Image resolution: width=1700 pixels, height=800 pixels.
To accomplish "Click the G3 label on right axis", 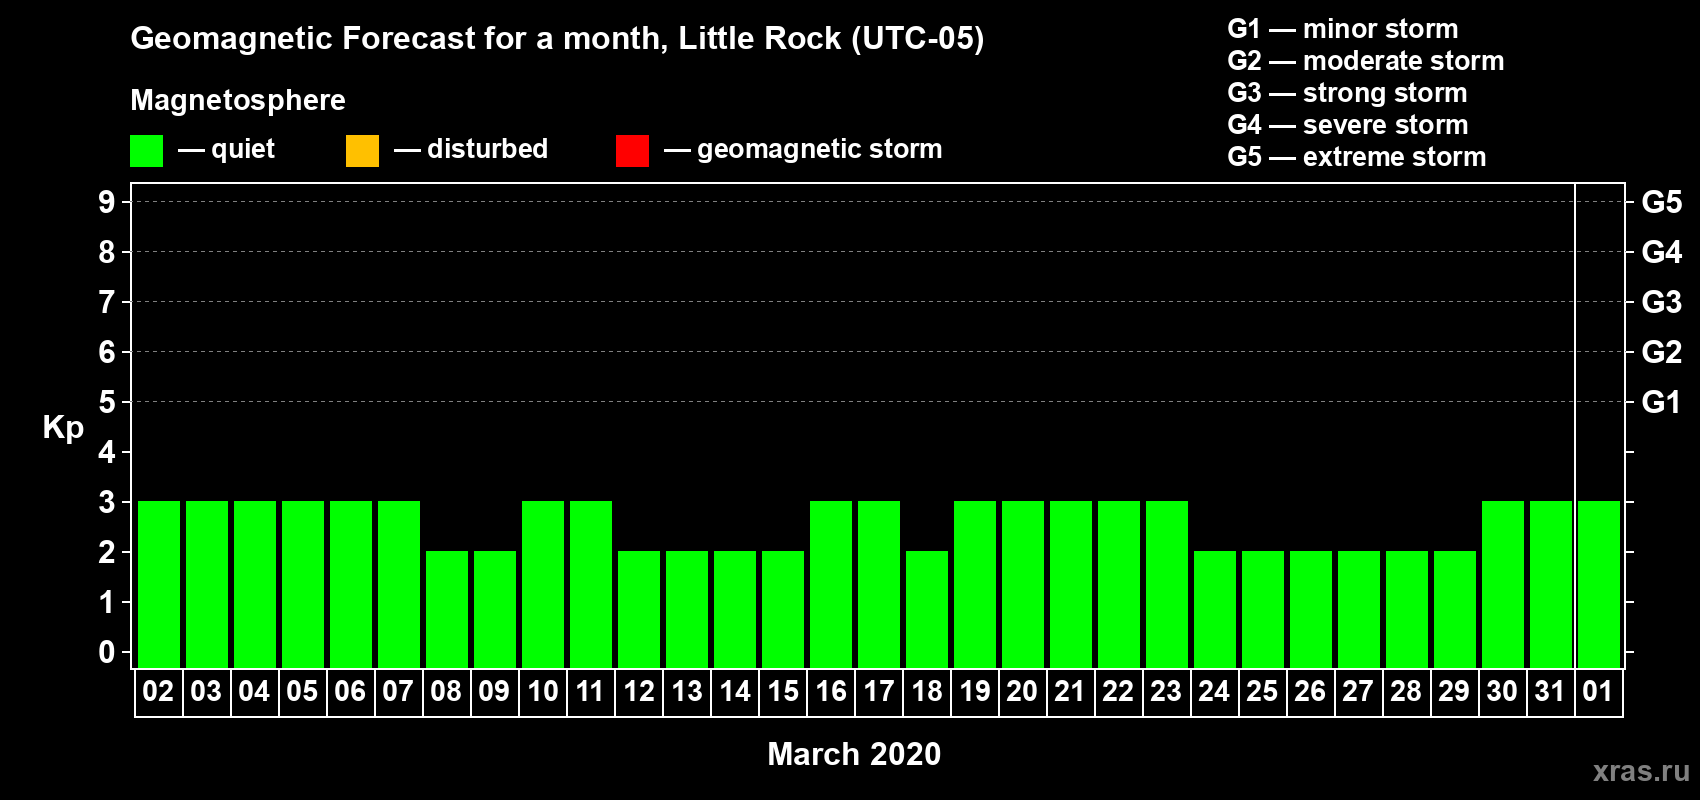I will pos(1662,302).
